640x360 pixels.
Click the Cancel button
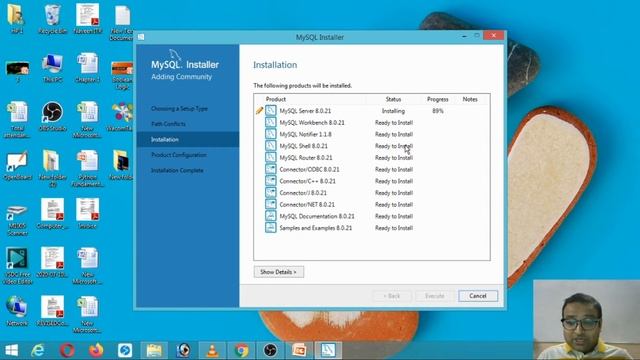coord(478,296)
